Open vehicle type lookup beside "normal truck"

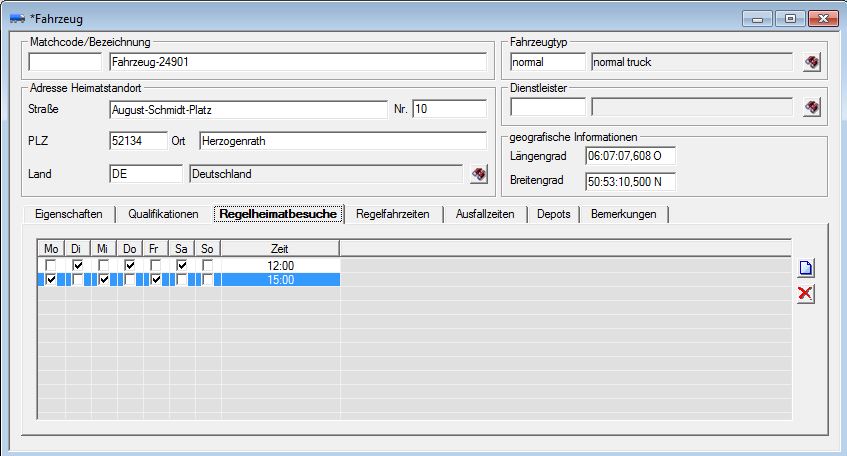click(x=812, y=63)
